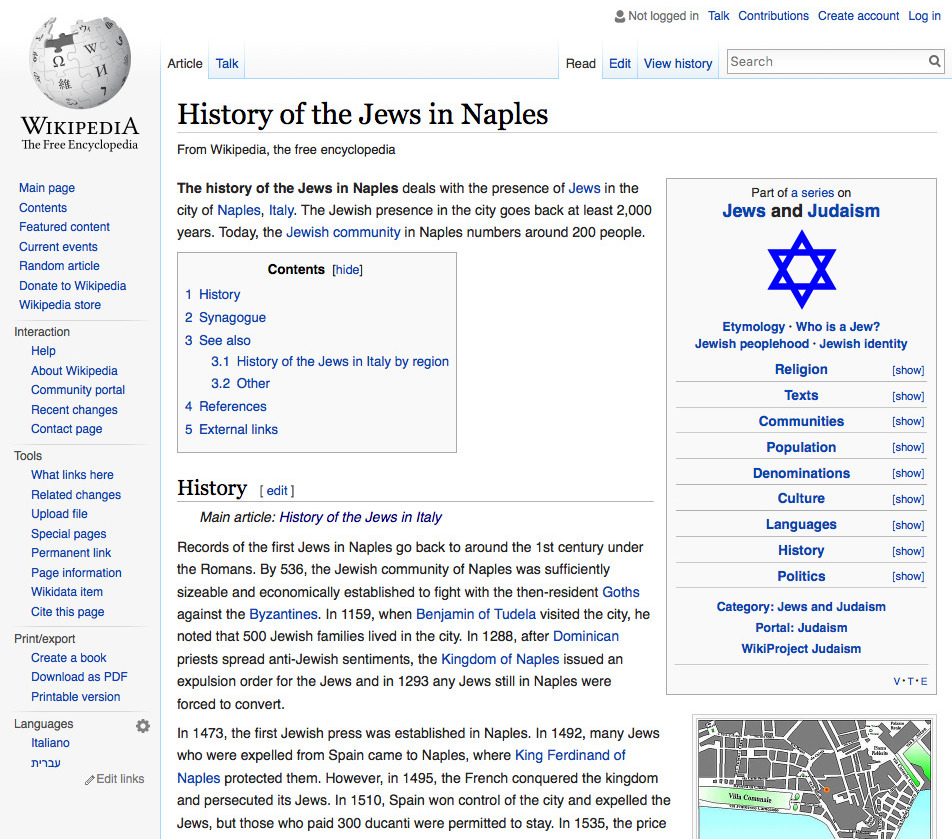The height and width of the screenshot is (839, 952).
Task: Edit the History section
Action: [x=277, y=491]
